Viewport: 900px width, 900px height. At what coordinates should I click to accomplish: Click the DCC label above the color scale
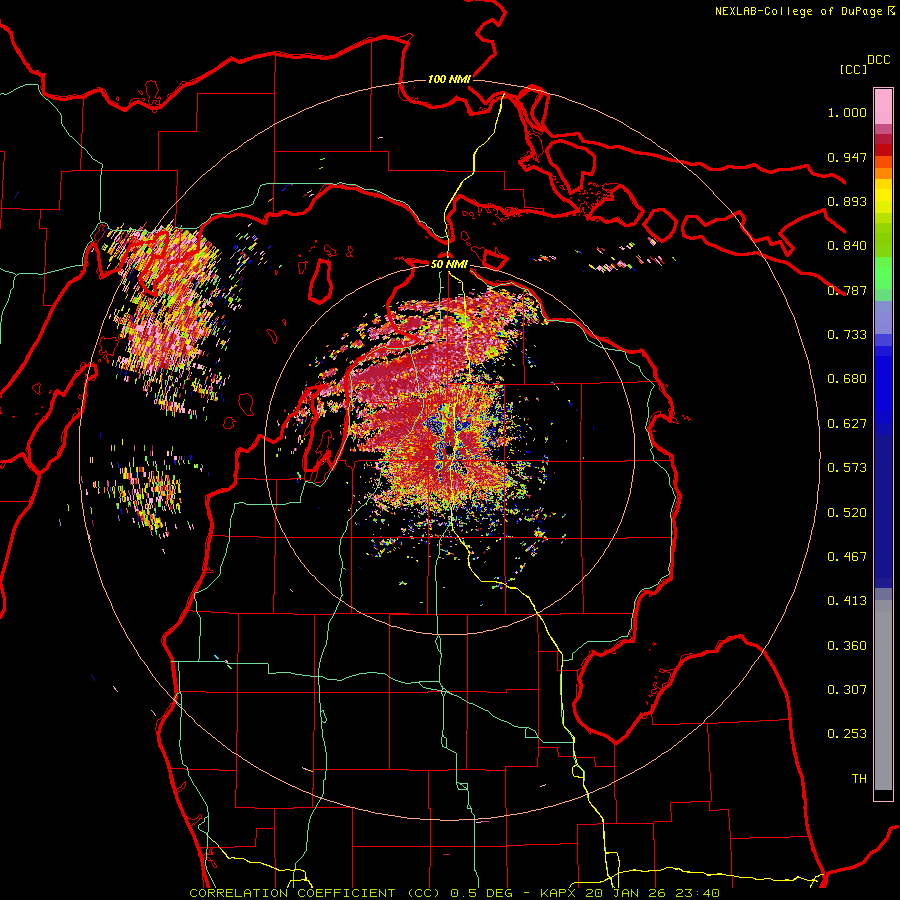pos(878,60)
